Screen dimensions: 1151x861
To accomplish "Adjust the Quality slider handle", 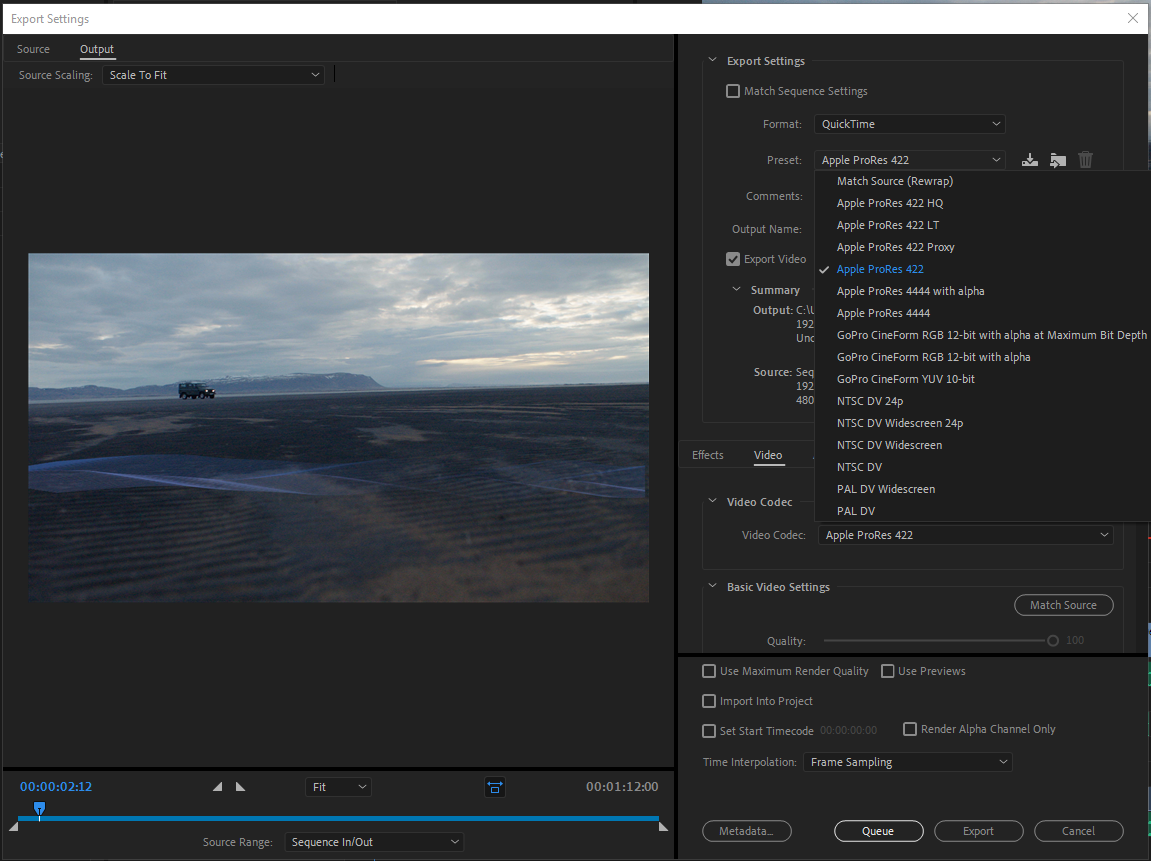I will pyautogui.click(x=1053, y=641).
